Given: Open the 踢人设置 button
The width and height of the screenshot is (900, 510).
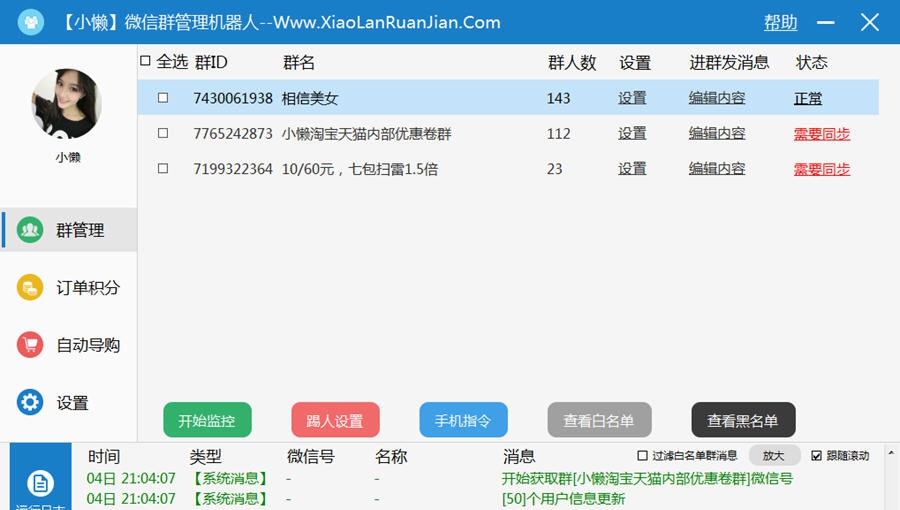Looking at the screenshot, I should [335, 420].
